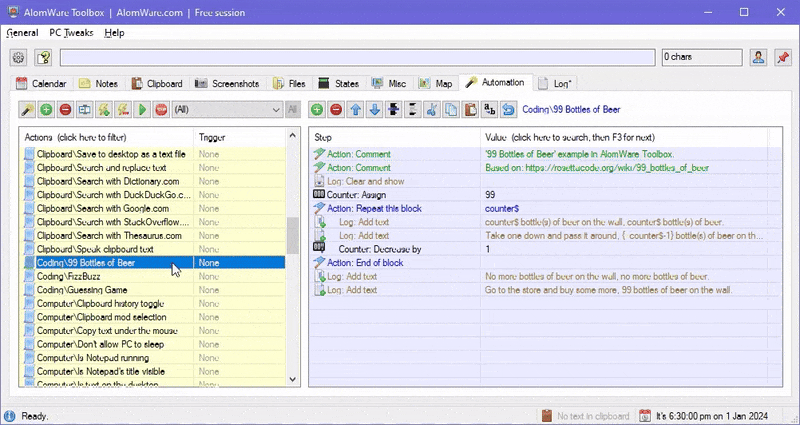800x425 pixels.
Task: Click the undo arrow in steps toolbar
Action: [x=508, y=109]
